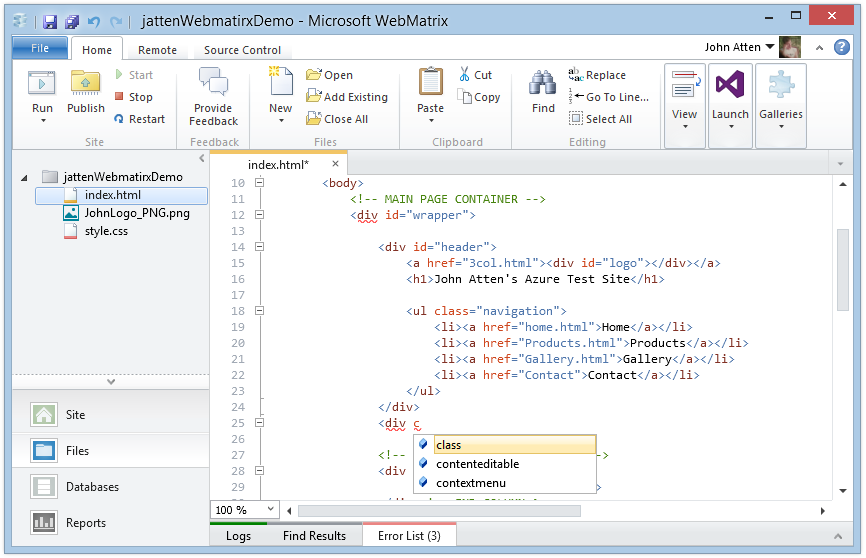Close the index.html tab
This screenshot has height=558, width=866.
click(335, 164)
